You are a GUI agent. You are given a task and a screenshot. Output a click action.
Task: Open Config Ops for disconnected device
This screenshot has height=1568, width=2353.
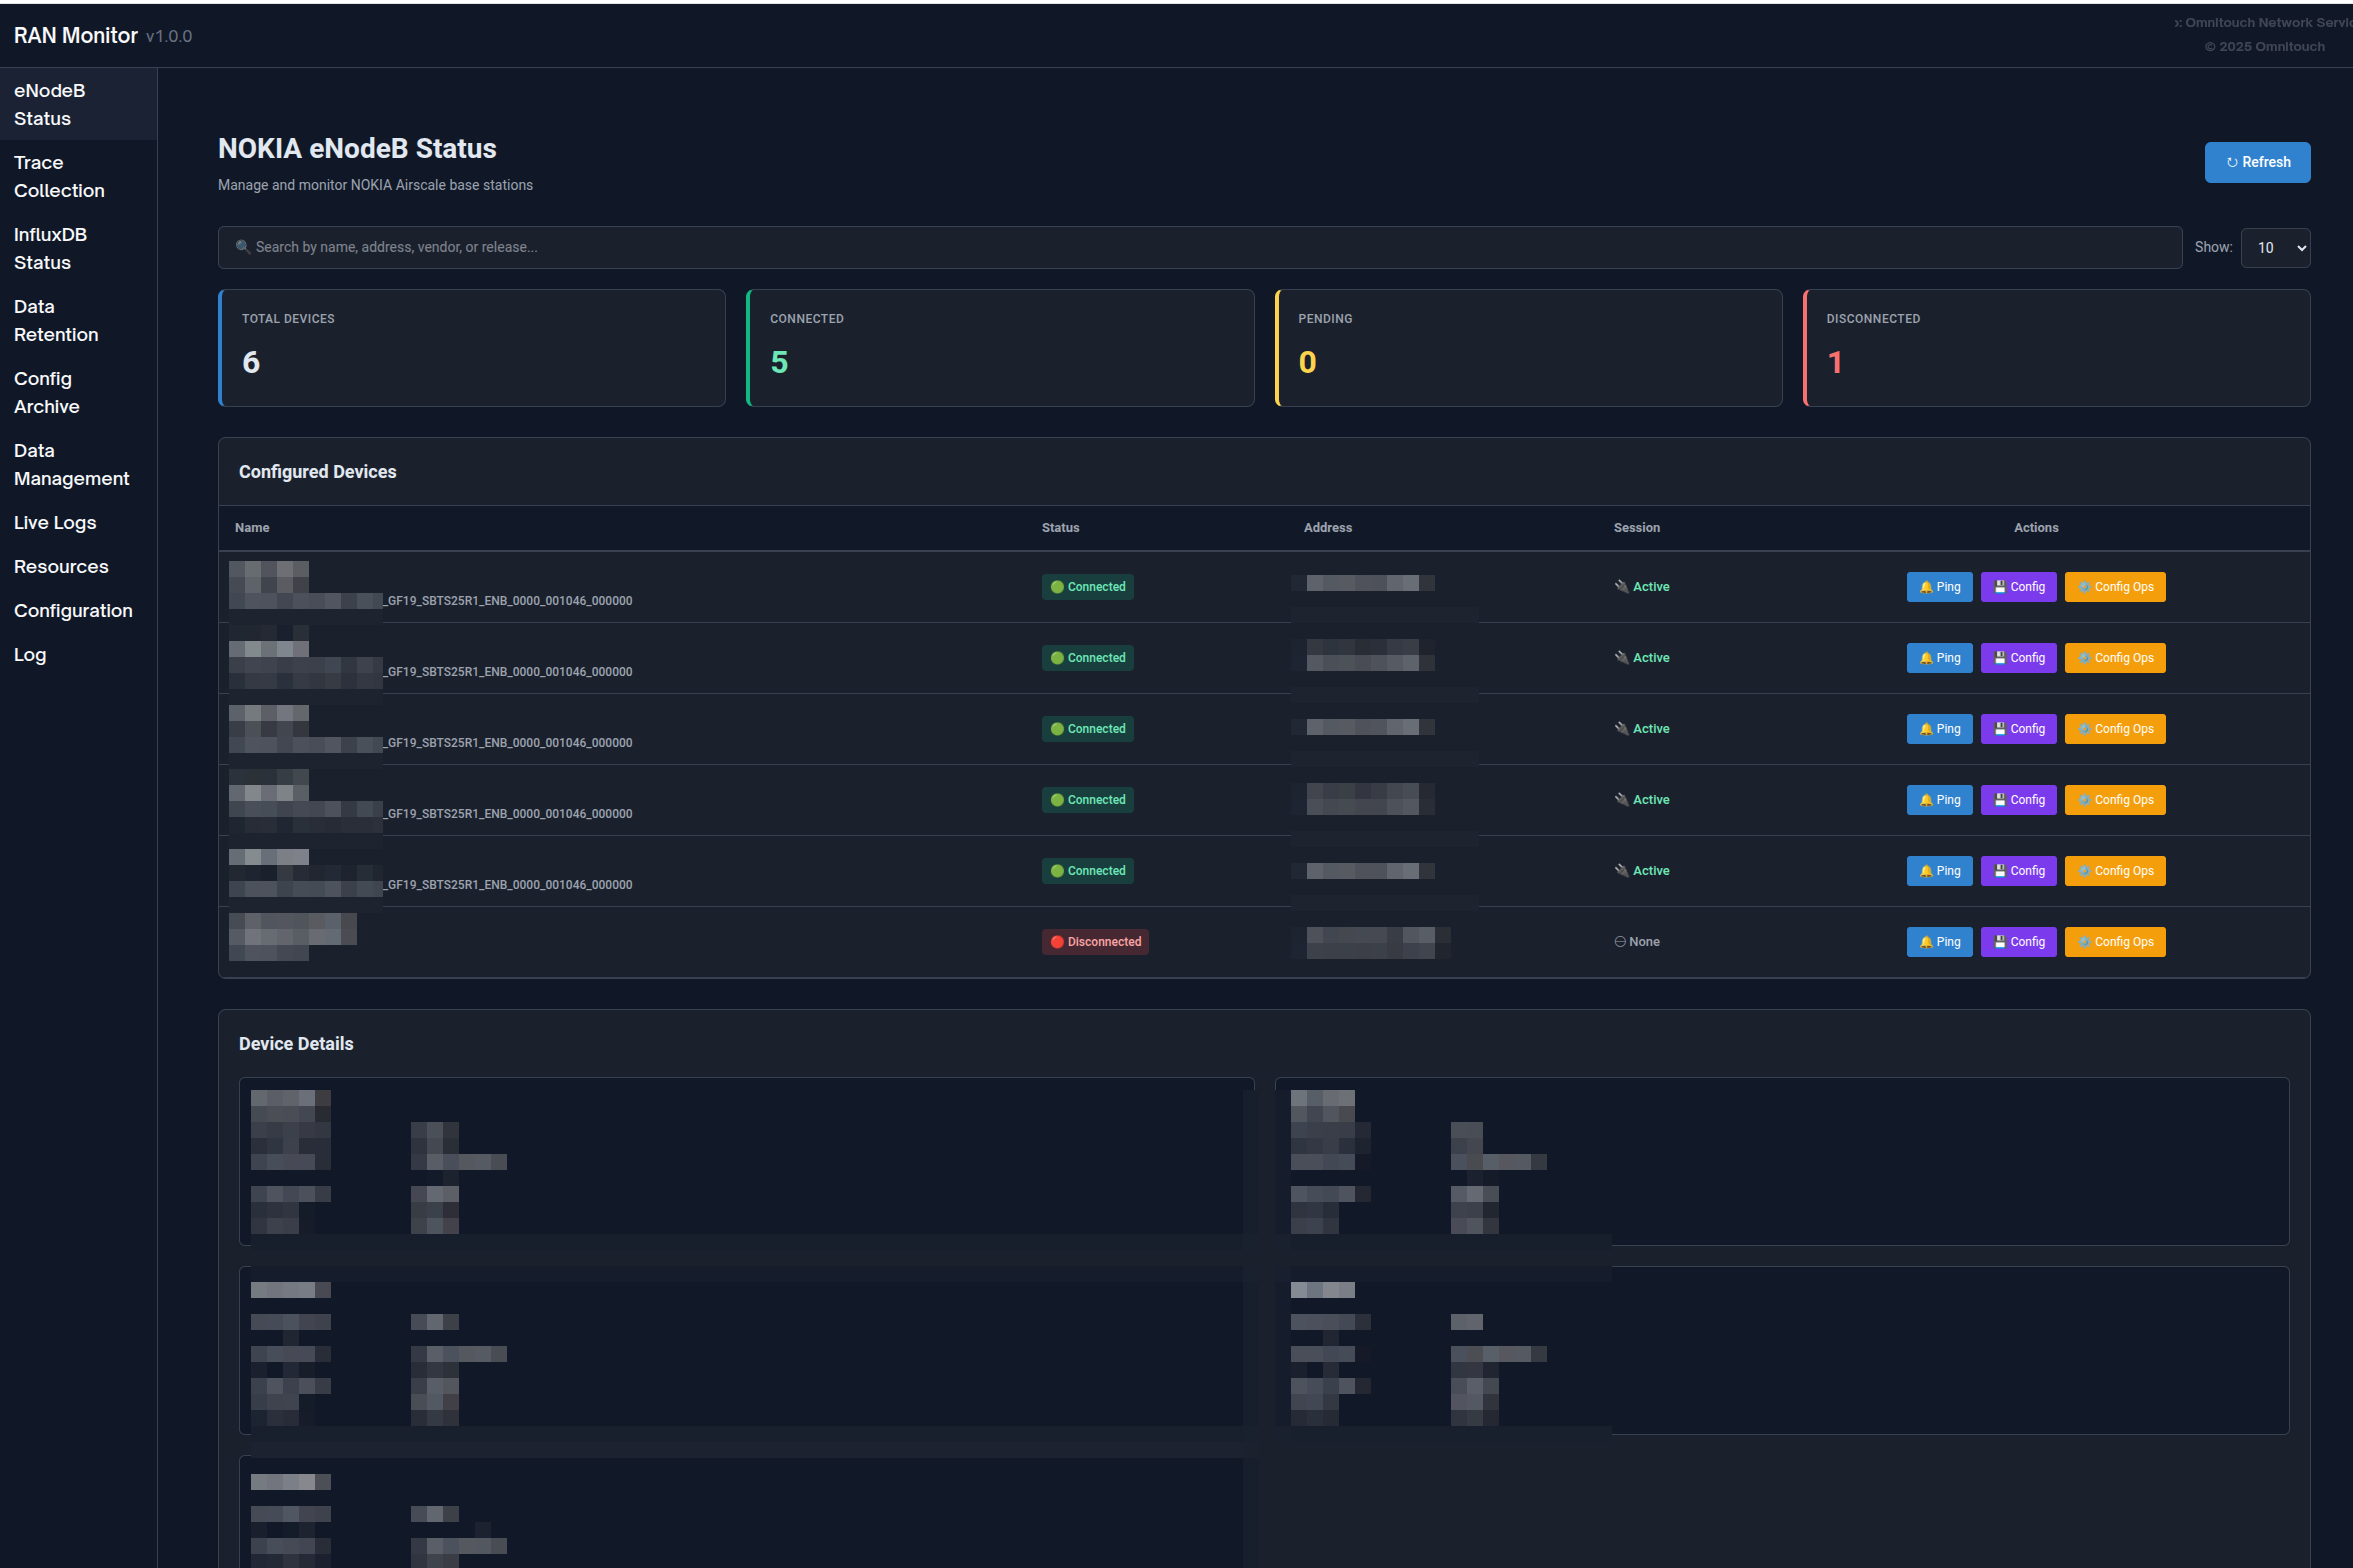coord(2114,942)
